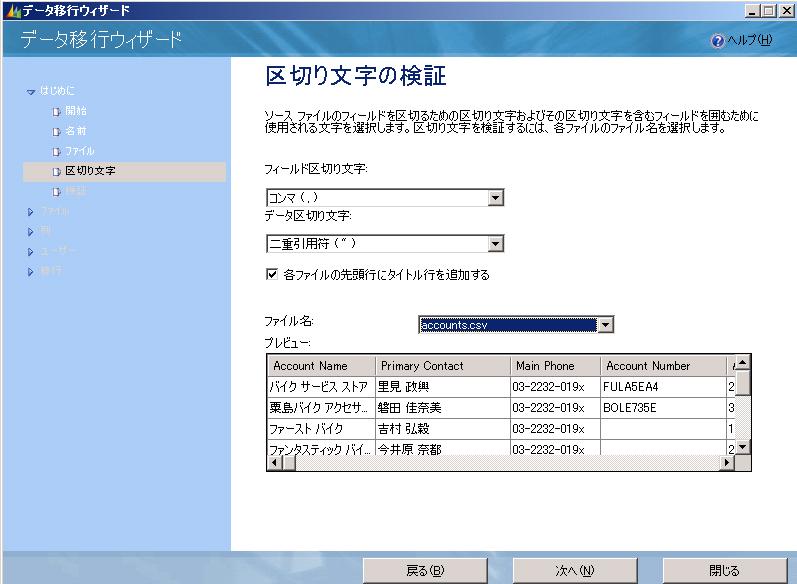The width and height of the screenshot is (797, 584).
Task: Open the フィールド区切り文字 comma dropdown
Action: click(495, 199)
